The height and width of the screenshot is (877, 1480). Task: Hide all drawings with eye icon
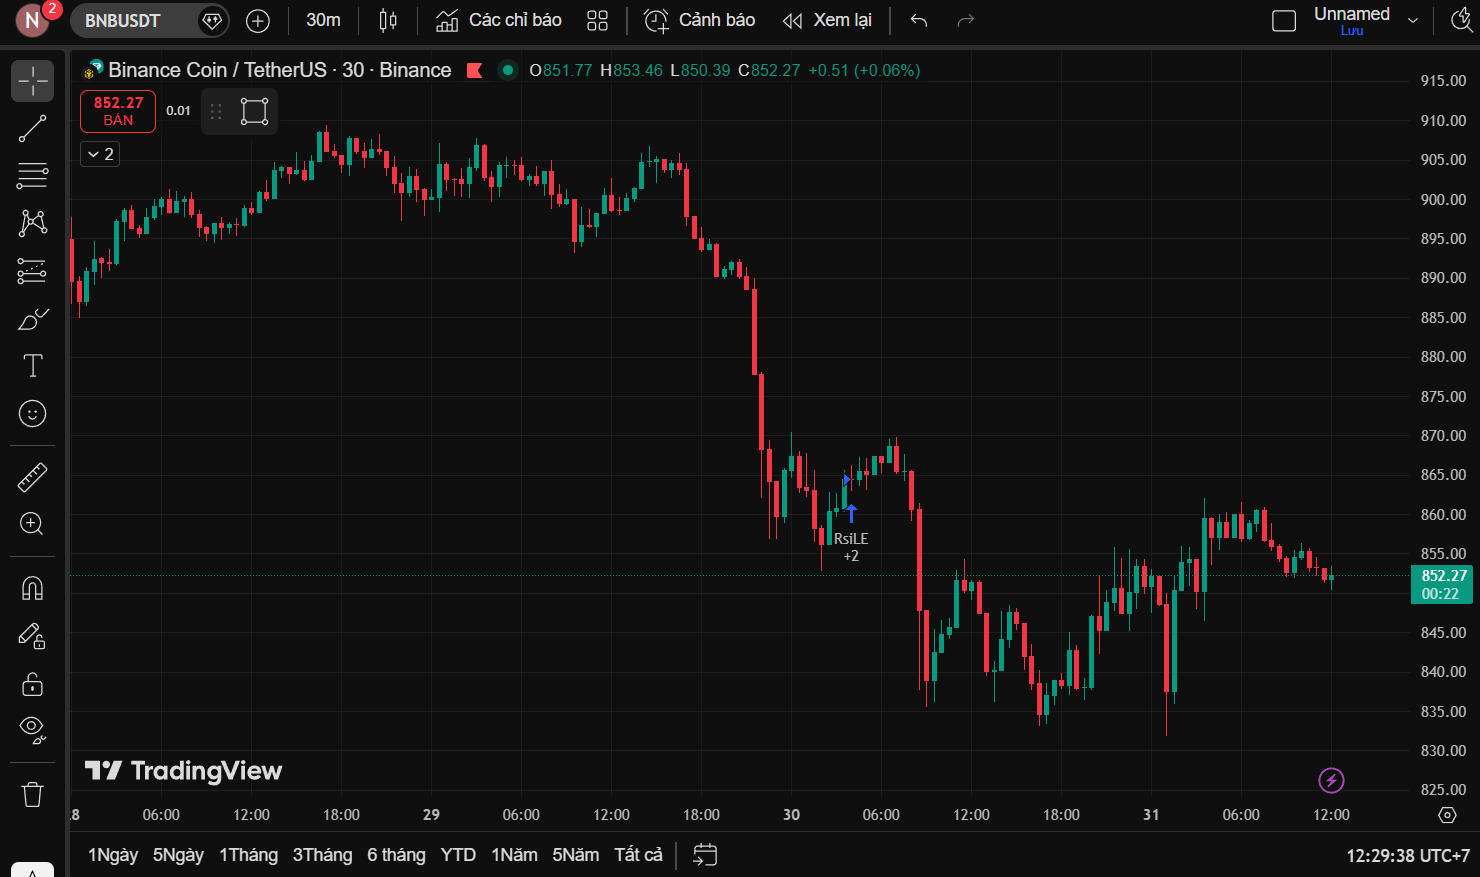32,731
